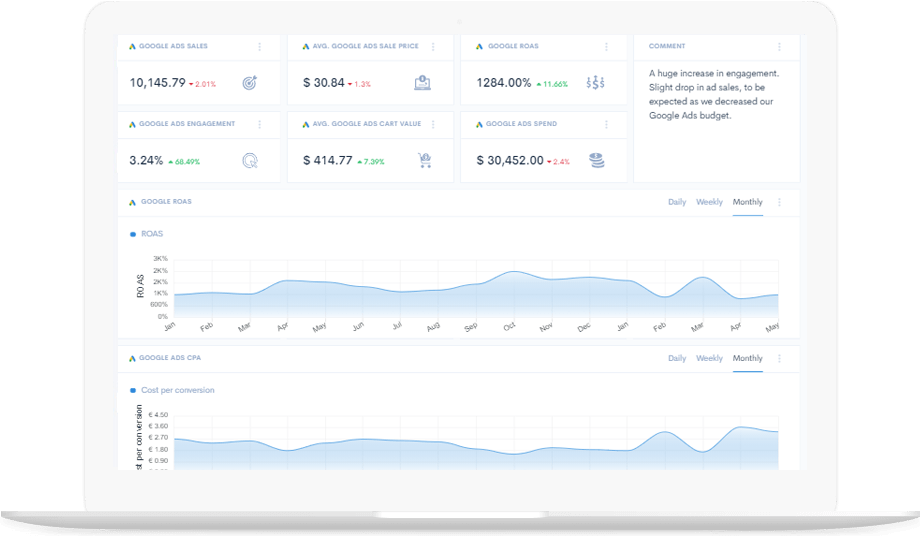
Task: Click the target icon in Google Ads Sales card
Action: pos(250,83)
